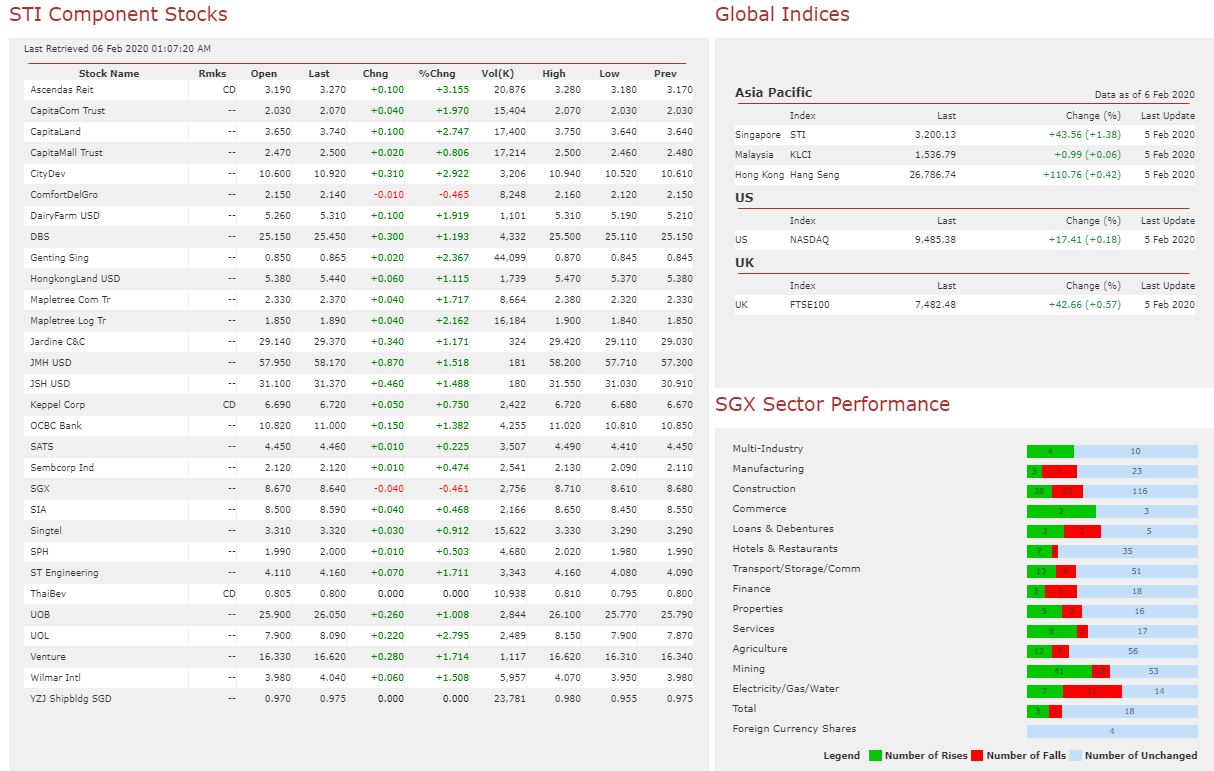Click the SGX stock name

click(40, 488)
